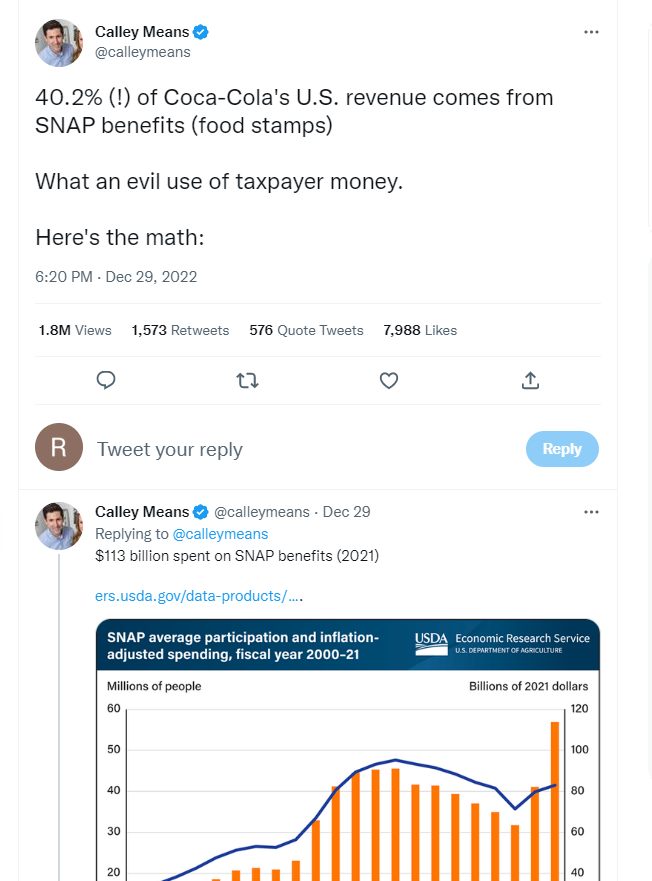652x881 pixels.
Task: Click the 'Tweet your reply' field
Action: [x=300, y=449]
